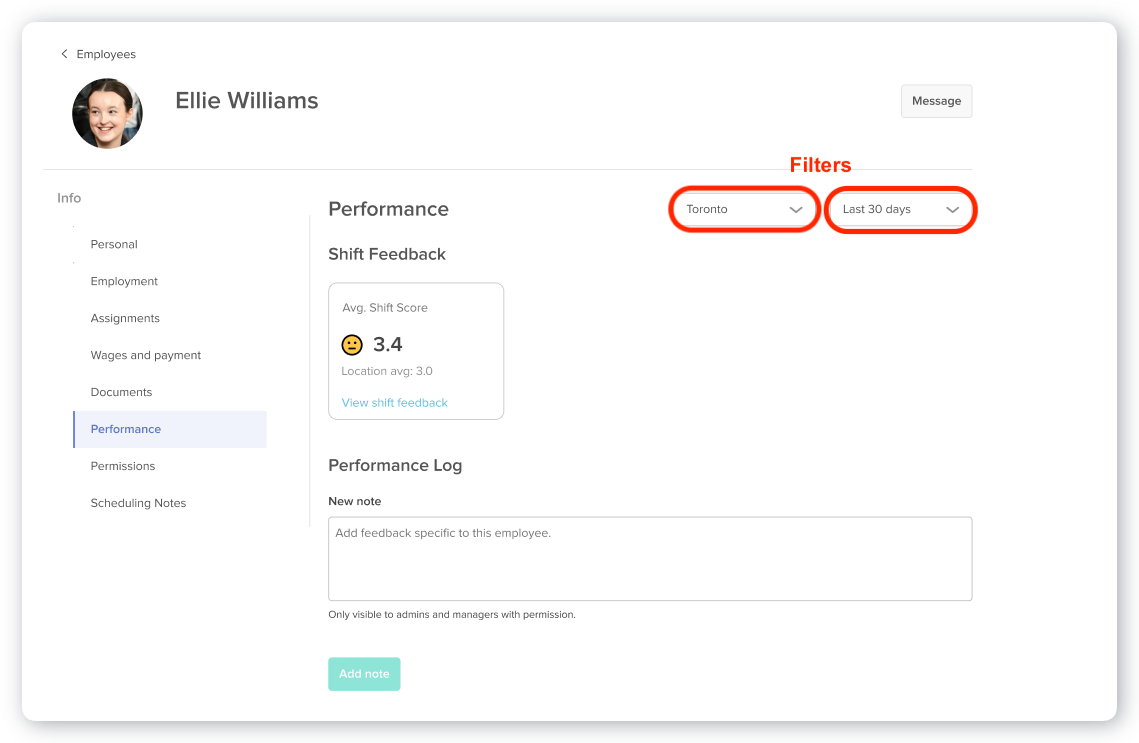Expand the Last 30 days chevron arrow

tap(952, 210)
